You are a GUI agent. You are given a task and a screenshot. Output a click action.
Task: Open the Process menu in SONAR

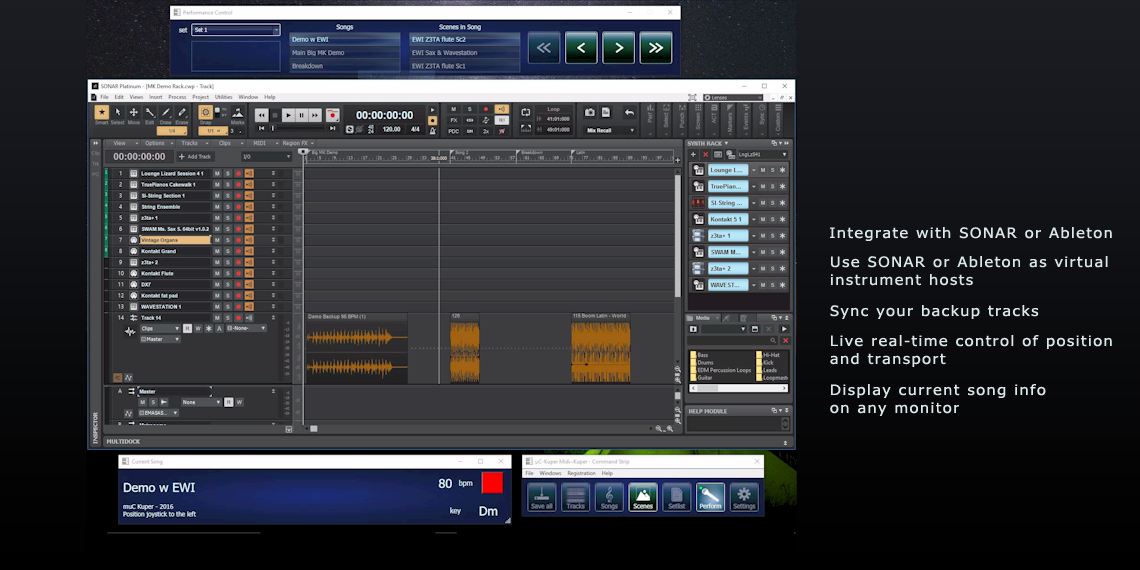[177, 97]
